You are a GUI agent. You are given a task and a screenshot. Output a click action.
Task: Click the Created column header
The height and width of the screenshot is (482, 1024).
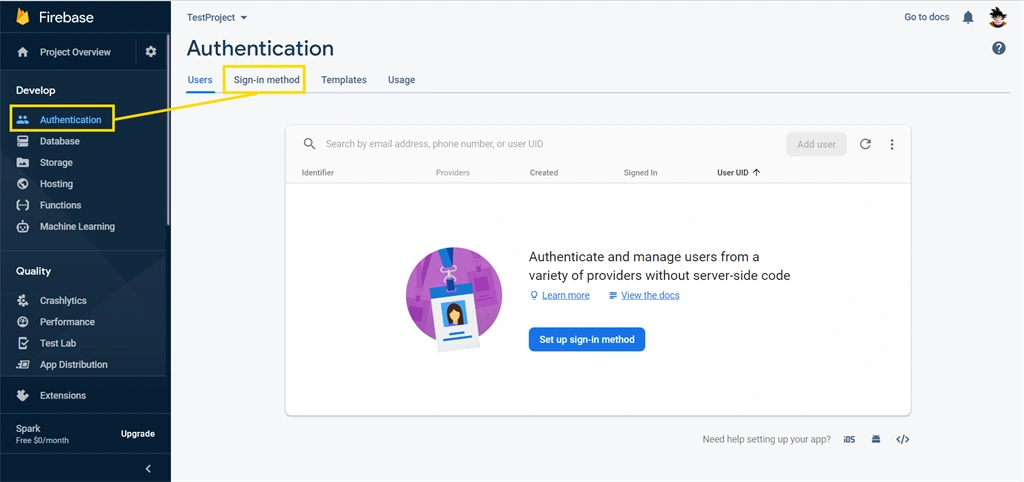(x=544, y=172)
